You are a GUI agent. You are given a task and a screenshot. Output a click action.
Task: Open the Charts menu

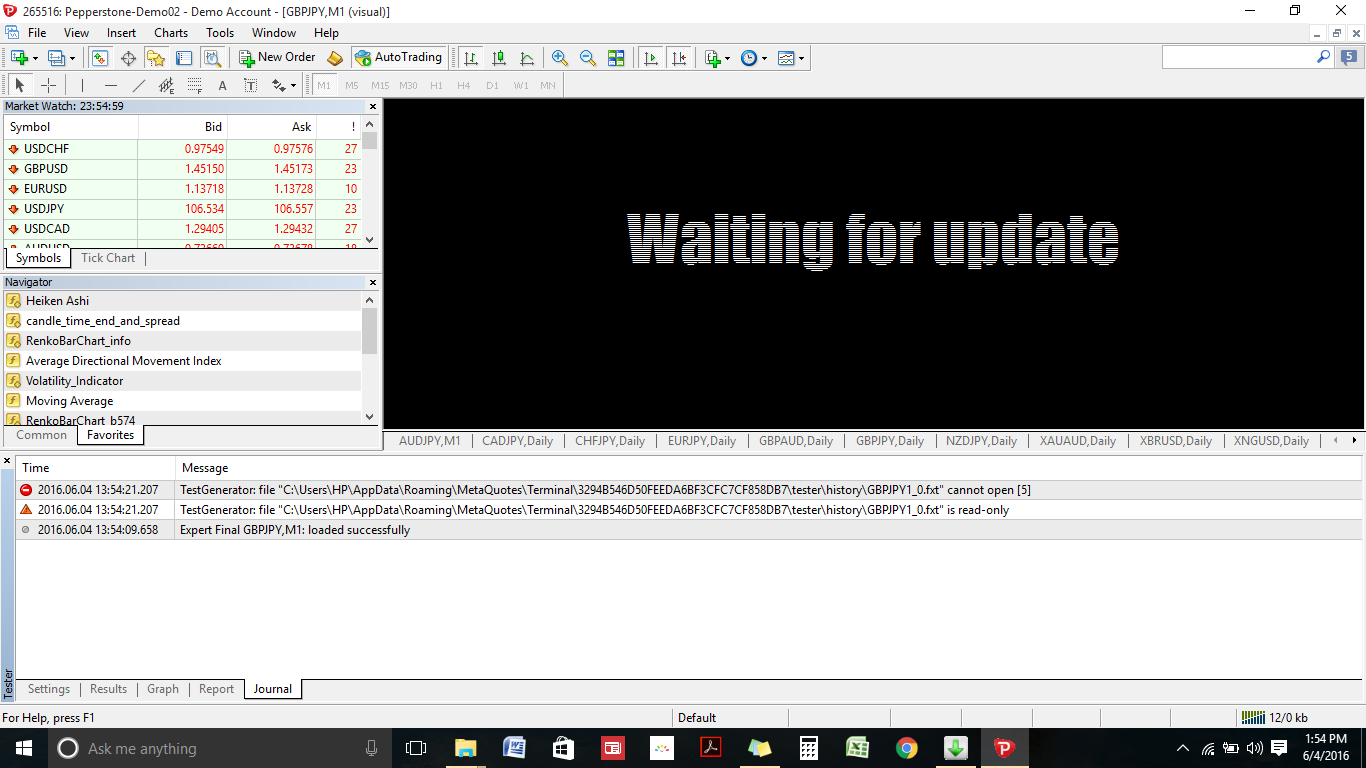(x=171, y=33)
